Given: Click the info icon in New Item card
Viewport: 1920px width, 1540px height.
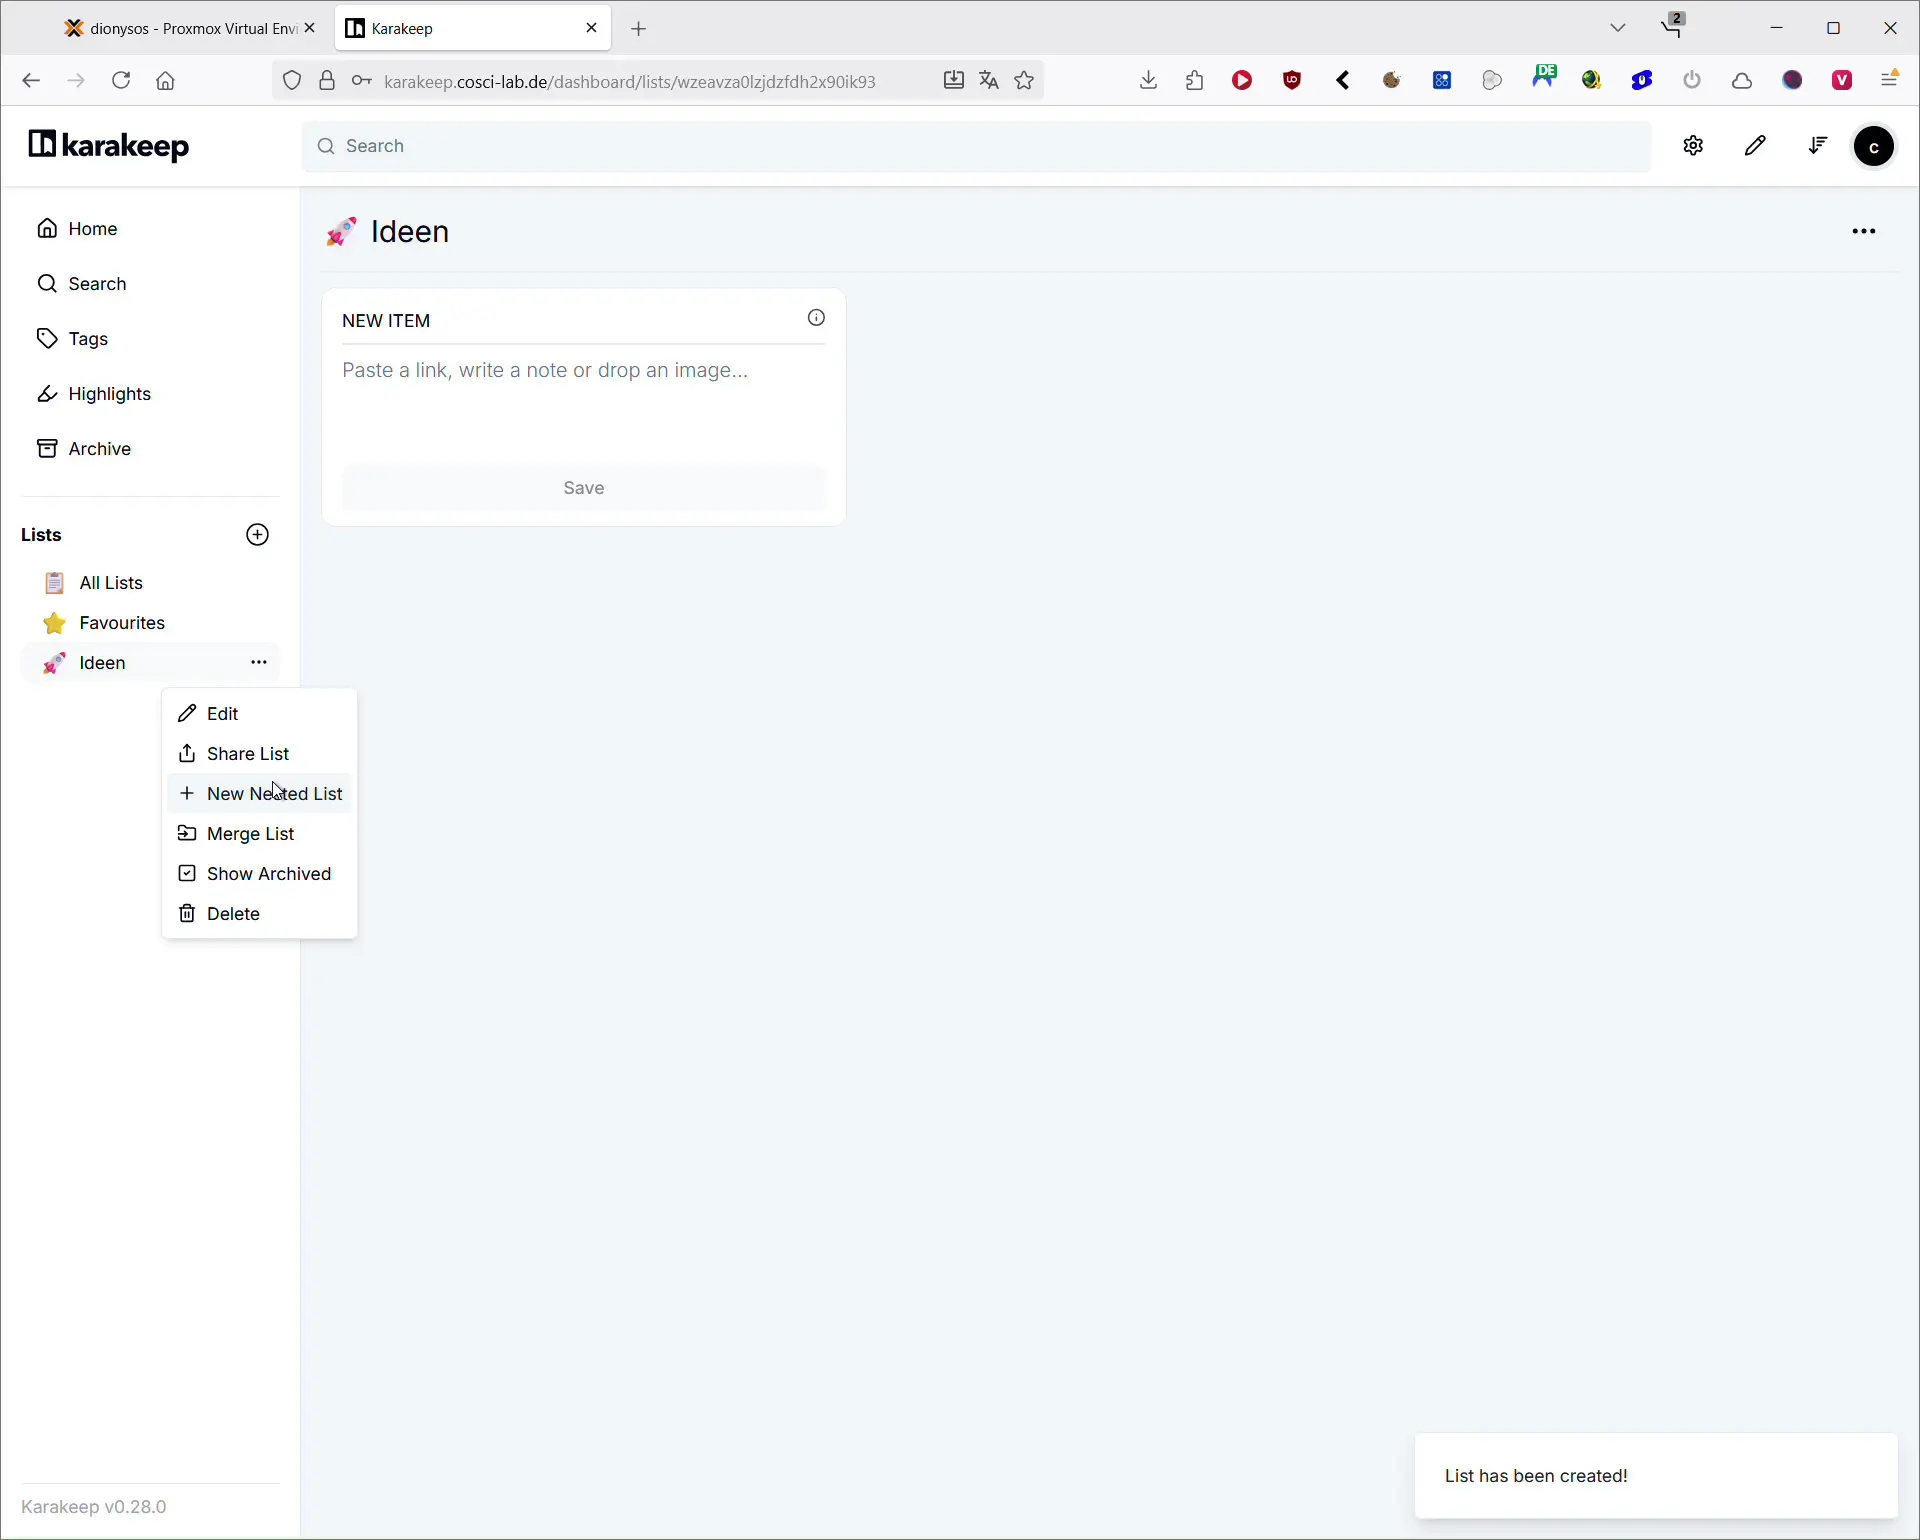Looking at the screenshot, I should 816,318.
